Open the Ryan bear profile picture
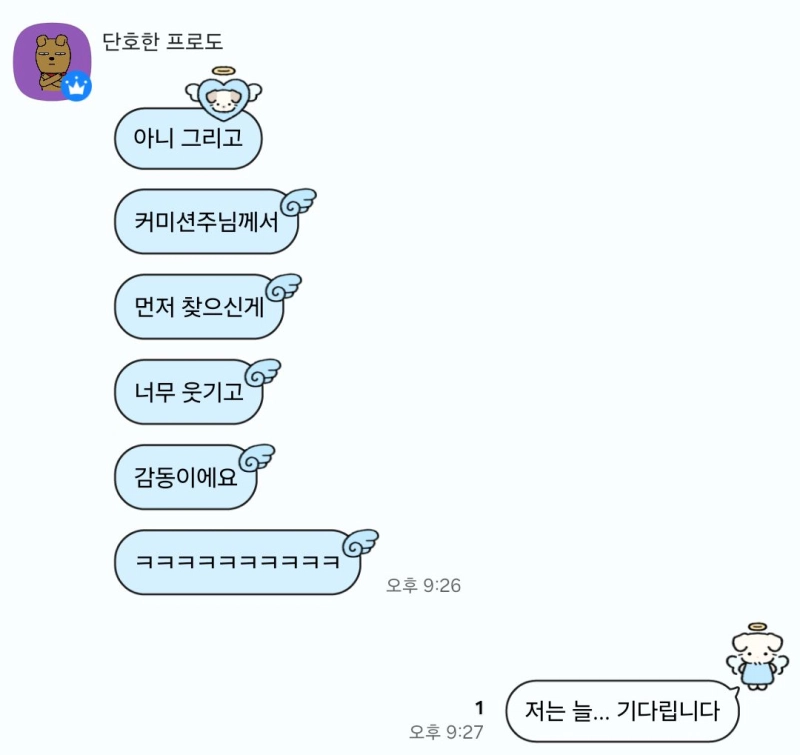Screen dimensions: 800x755 click(52, 62)
